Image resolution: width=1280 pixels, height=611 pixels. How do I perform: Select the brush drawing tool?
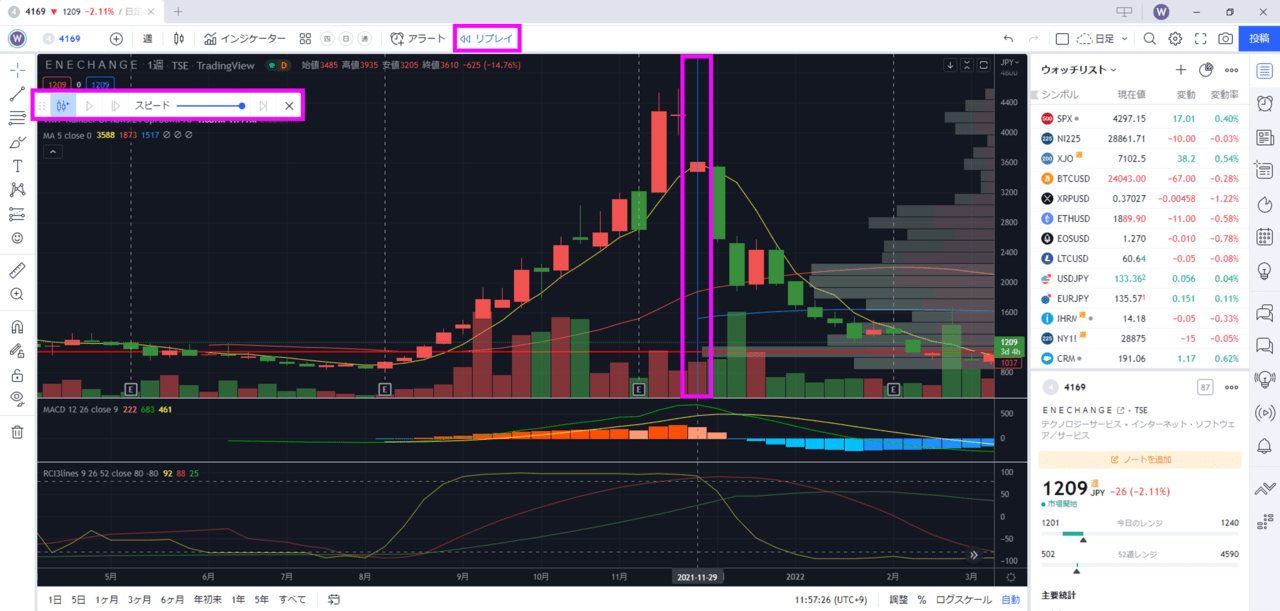coord(17,142)
